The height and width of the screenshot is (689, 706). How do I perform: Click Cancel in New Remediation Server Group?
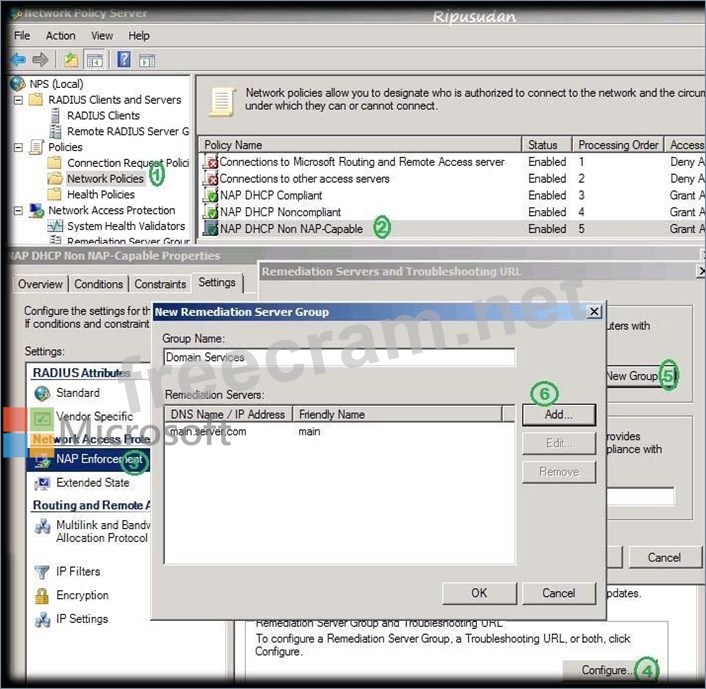pos(558,593)
